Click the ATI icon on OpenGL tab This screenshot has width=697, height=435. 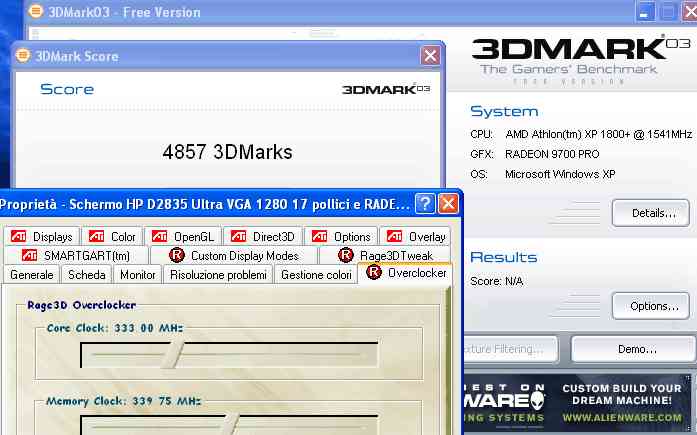159,236
